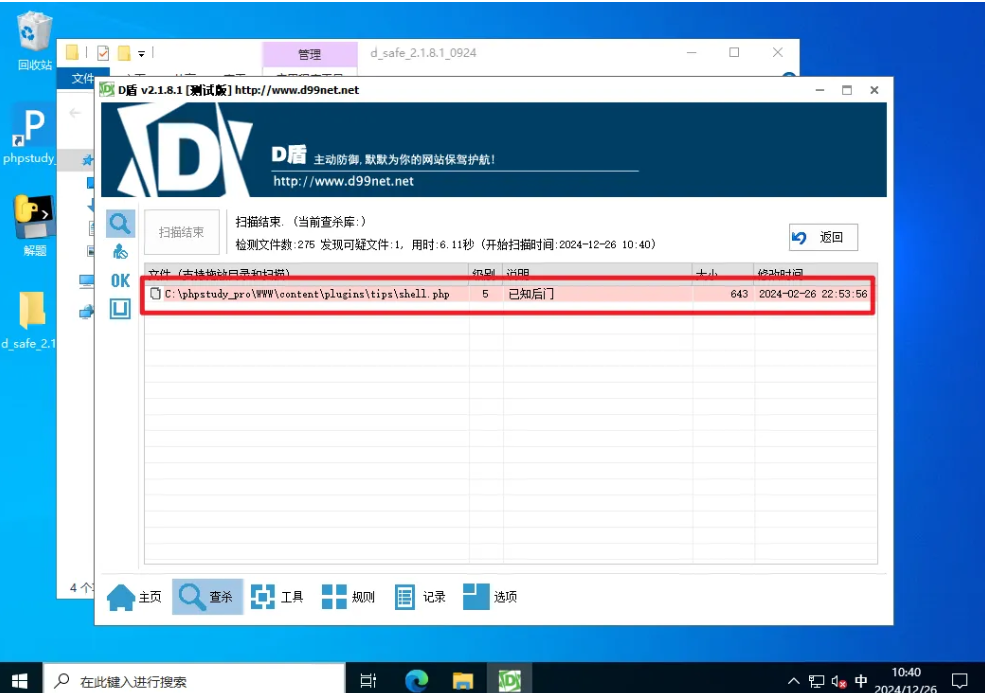Open the notification center icon
The image size is (985, 693).
tap(959, 681)
